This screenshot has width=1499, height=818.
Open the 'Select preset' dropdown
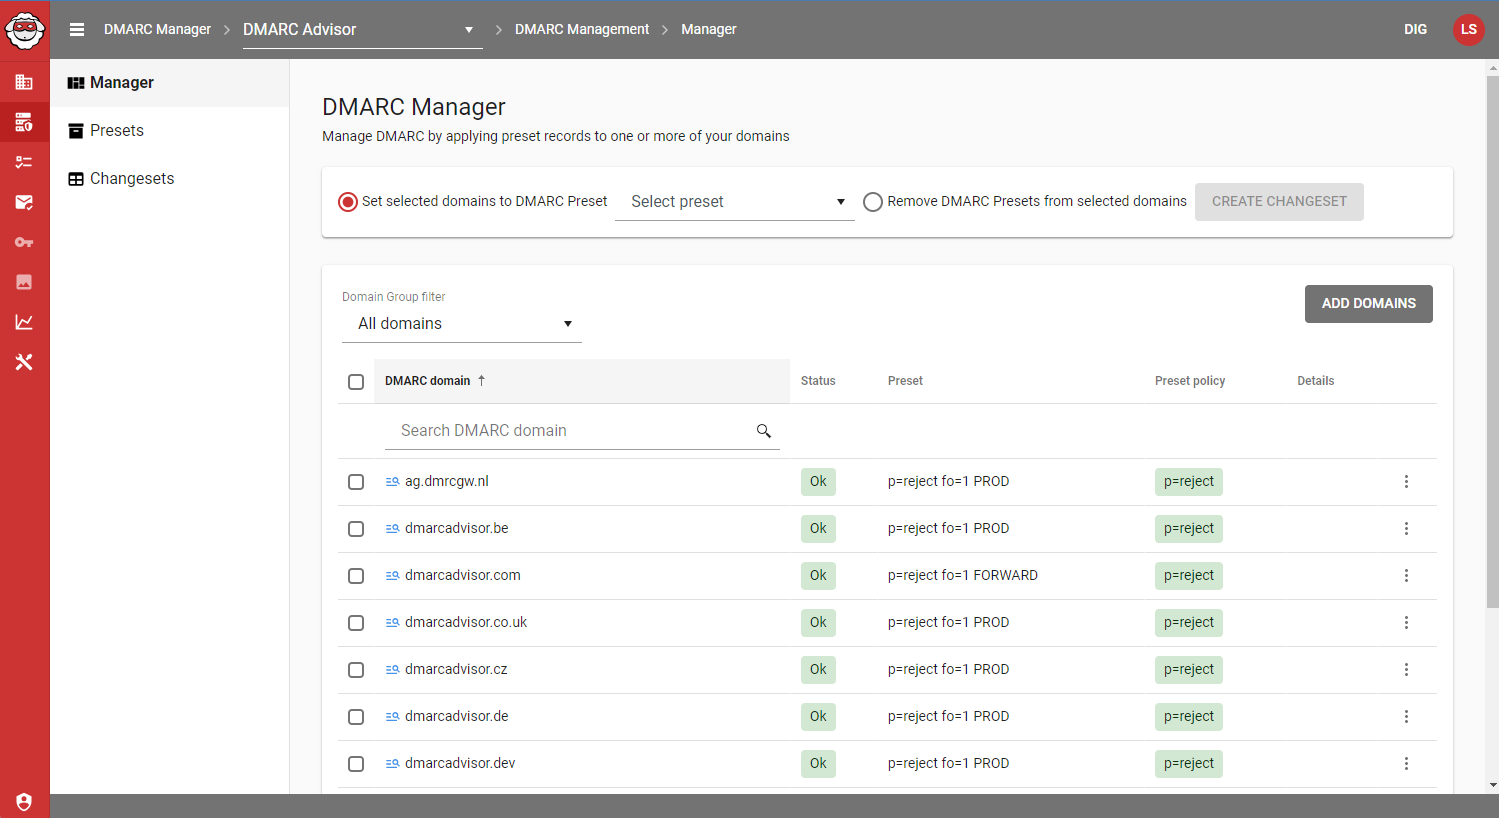(735, 201)
